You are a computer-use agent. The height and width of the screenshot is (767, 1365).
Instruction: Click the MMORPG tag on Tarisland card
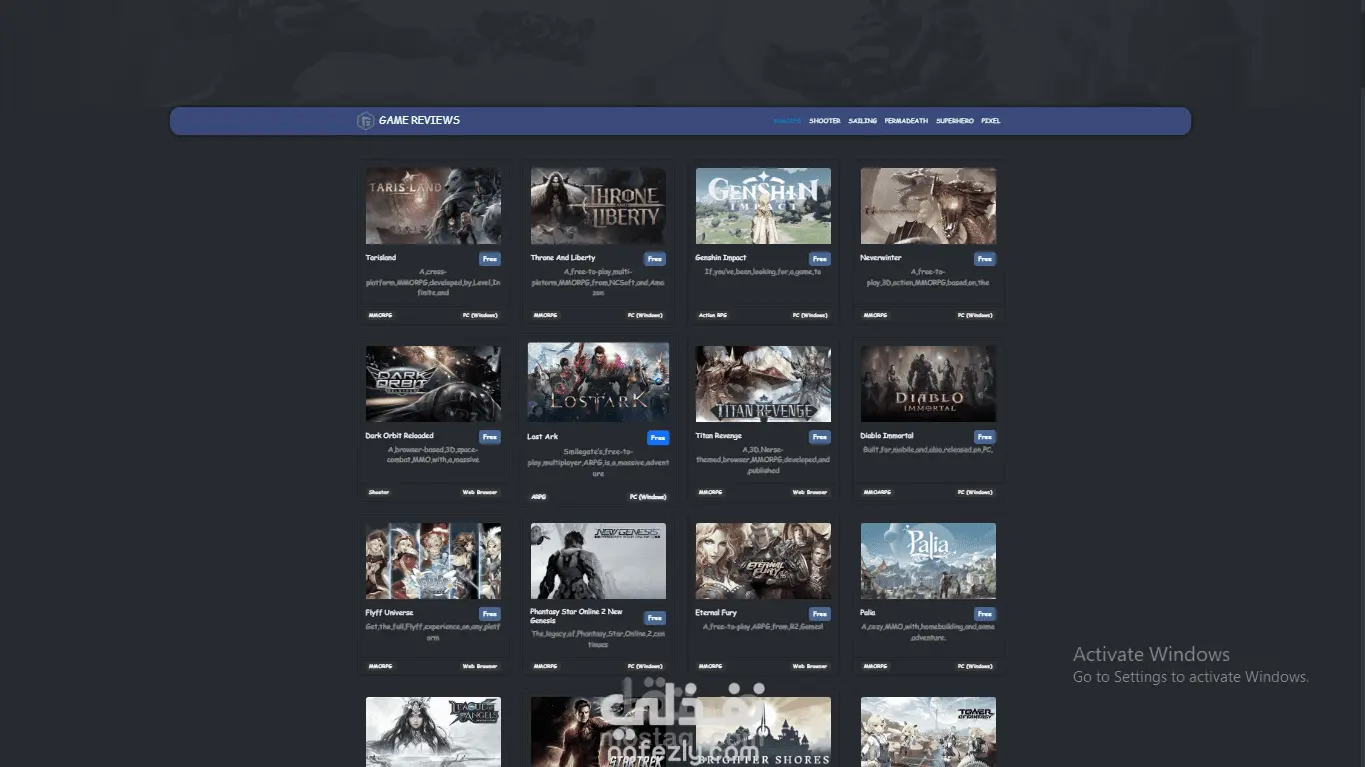[381, 316]
